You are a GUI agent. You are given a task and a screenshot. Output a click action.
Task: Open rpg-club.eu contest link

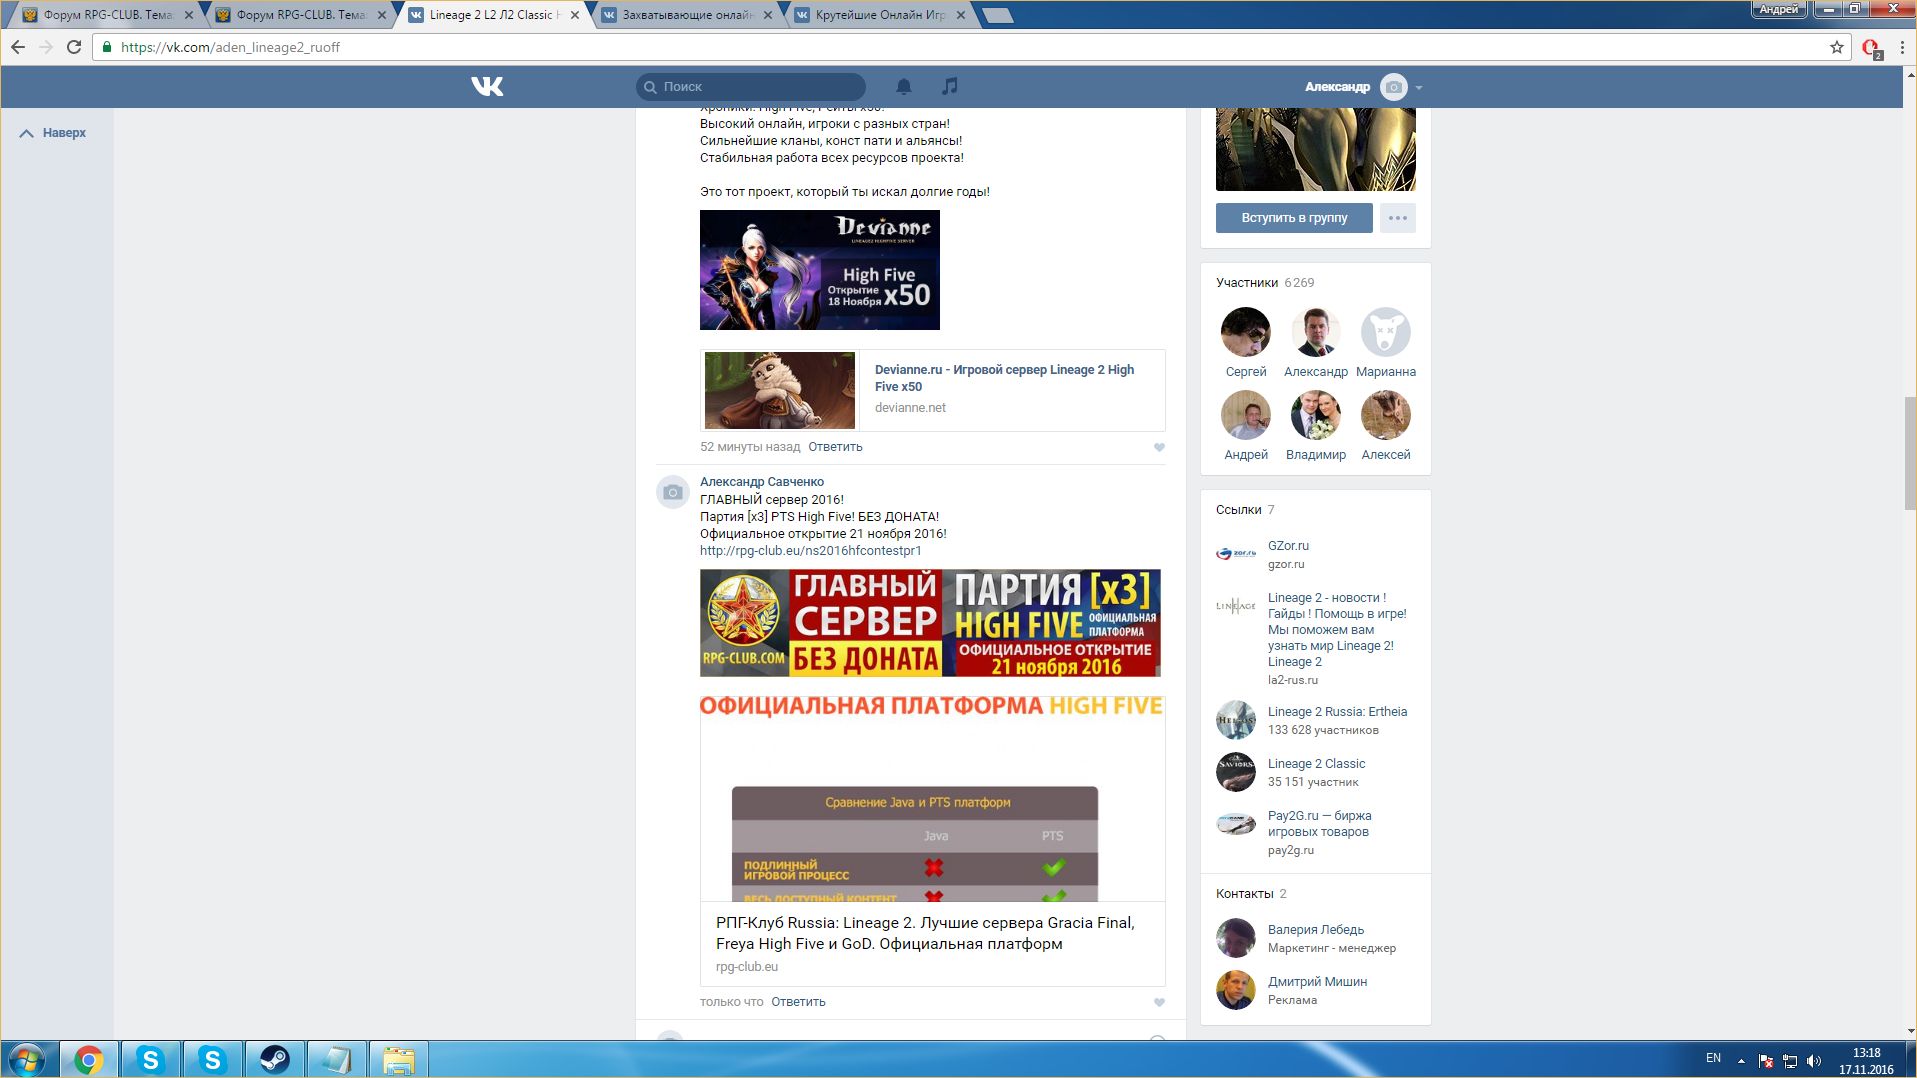[811, 551]
